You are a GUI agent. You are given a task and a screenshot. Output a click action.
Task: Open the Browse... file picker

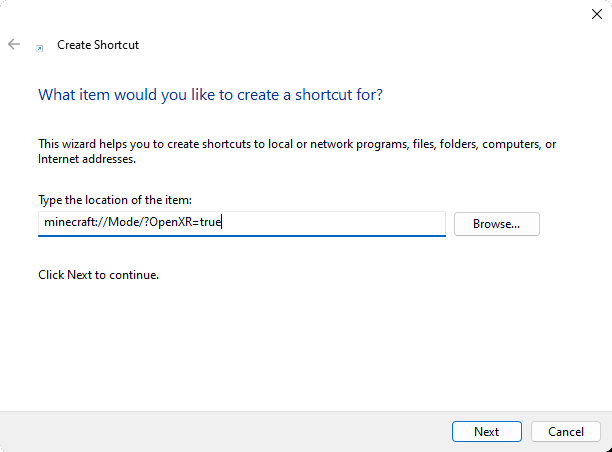496,224
